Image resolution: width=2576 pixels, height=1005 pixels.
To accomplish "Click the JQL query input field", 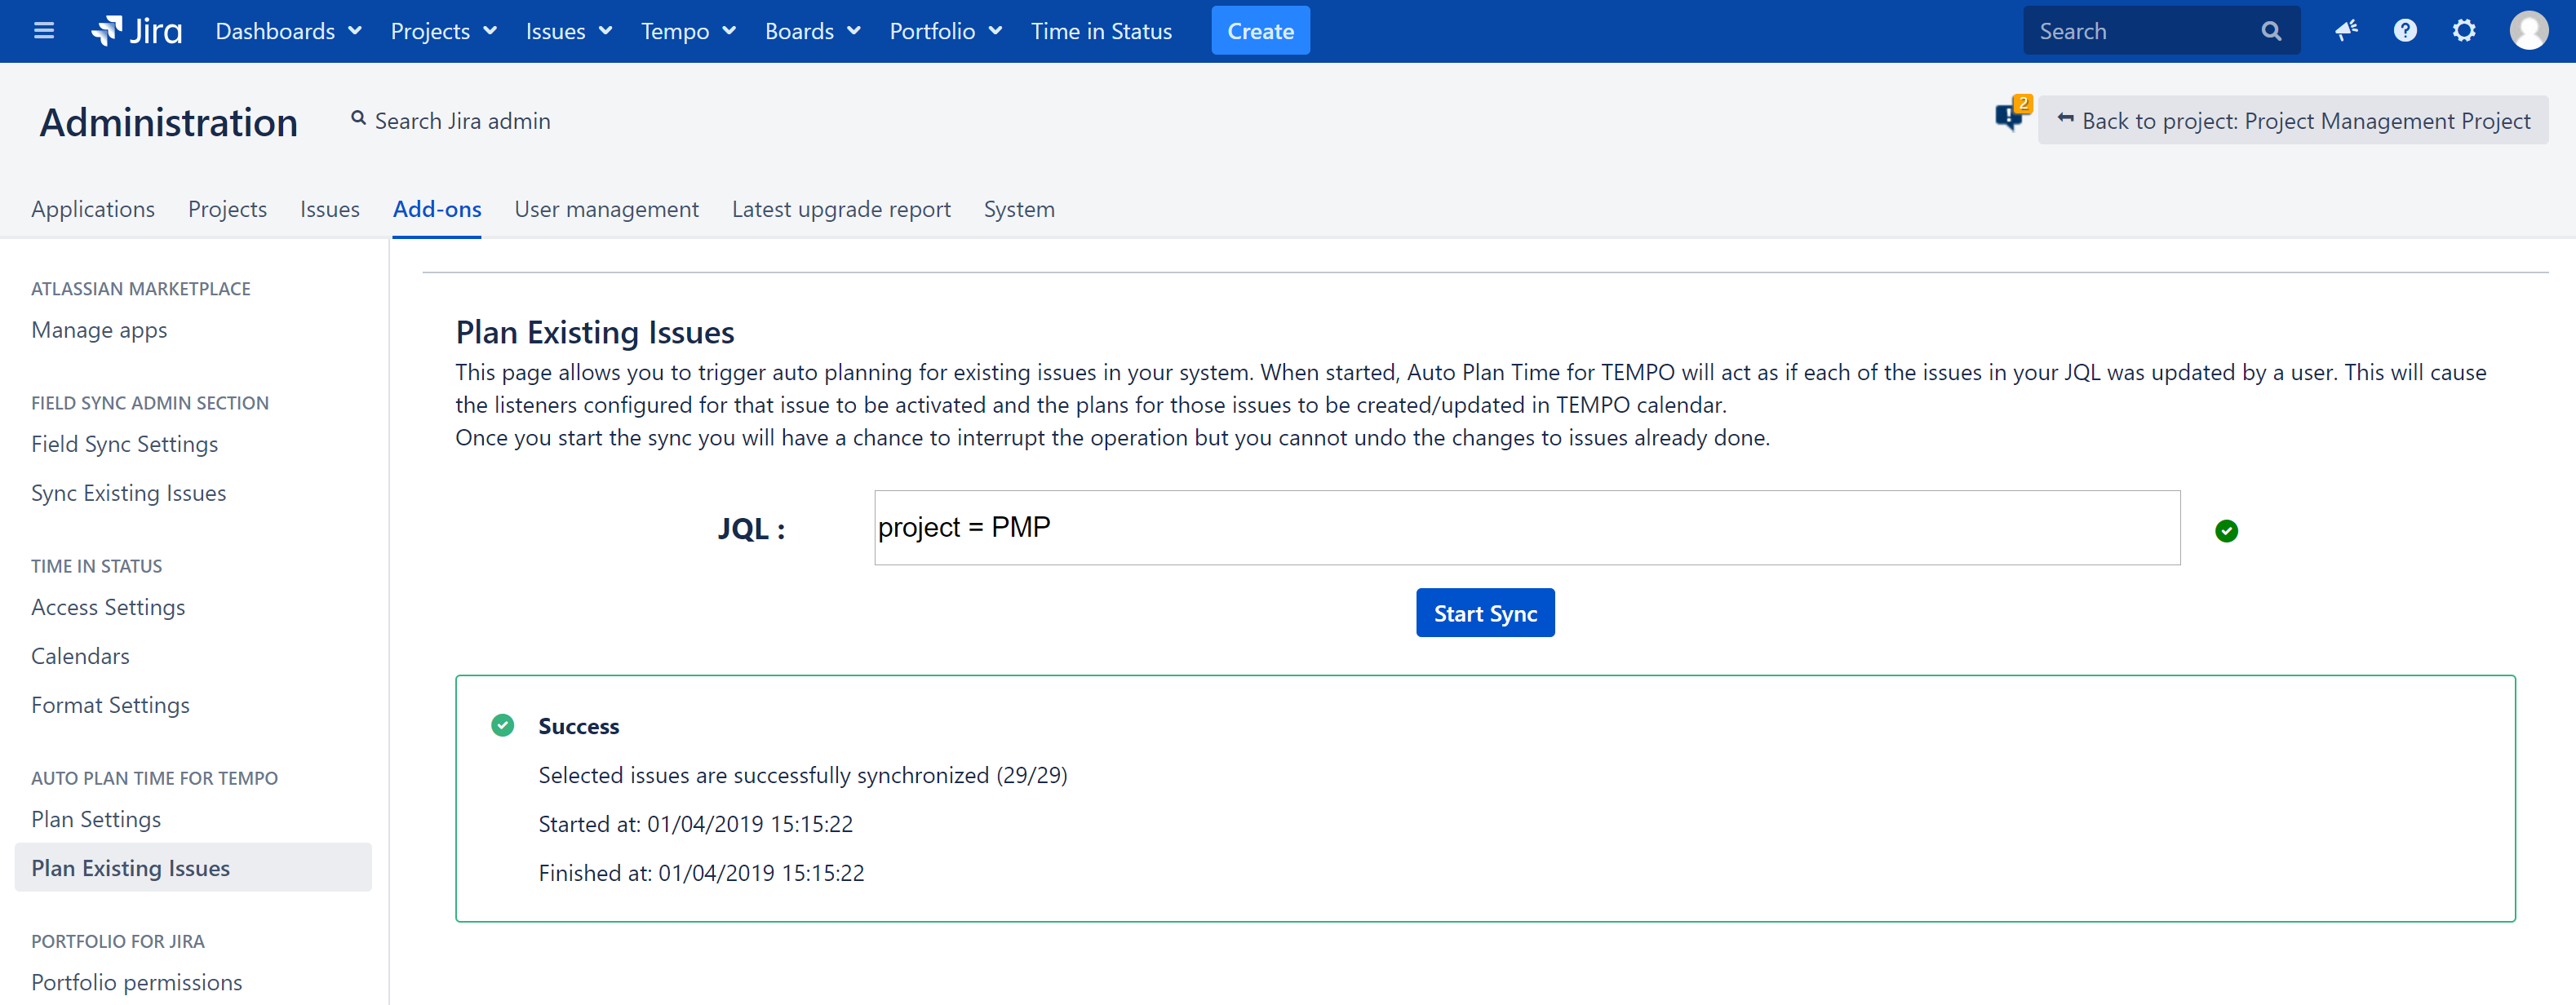I will 1526,527.
